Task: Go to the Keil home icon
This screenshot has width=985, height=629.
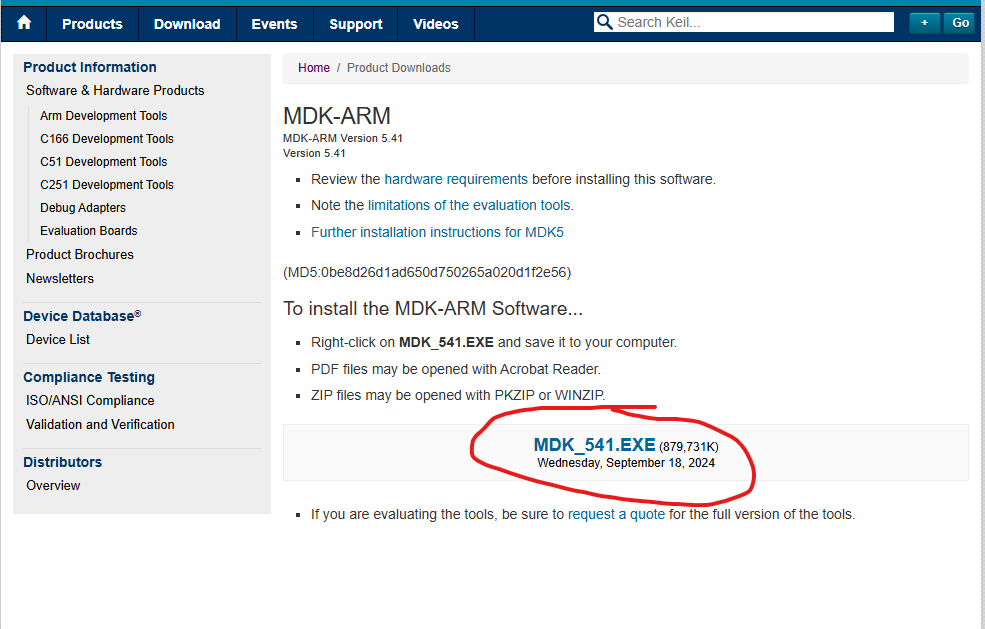Action: point(24,23)
